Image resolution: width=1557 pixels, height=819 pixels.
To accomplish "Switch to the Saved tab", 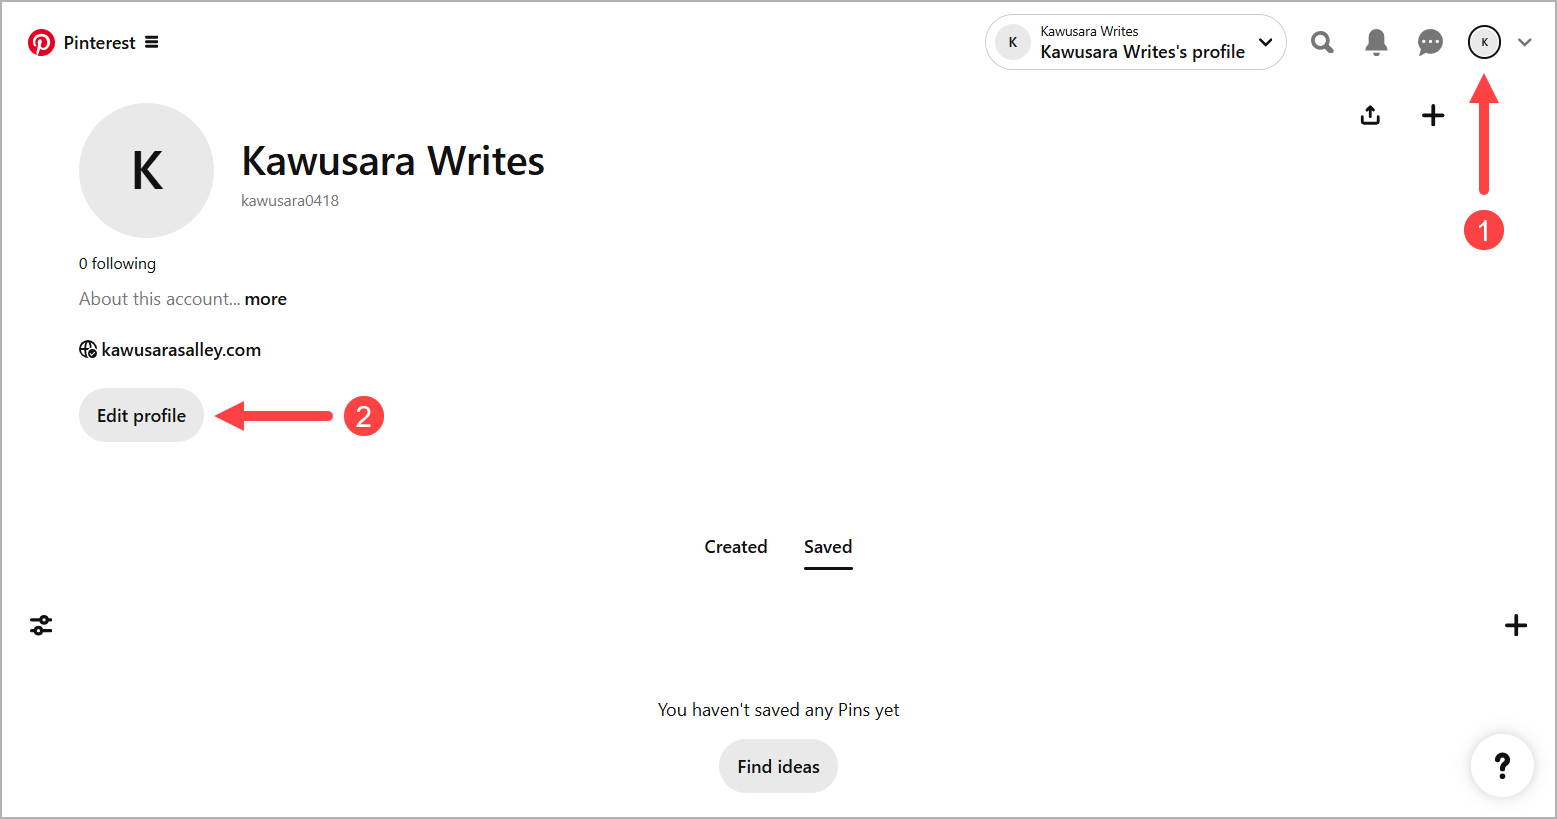I will coord(828,547).
